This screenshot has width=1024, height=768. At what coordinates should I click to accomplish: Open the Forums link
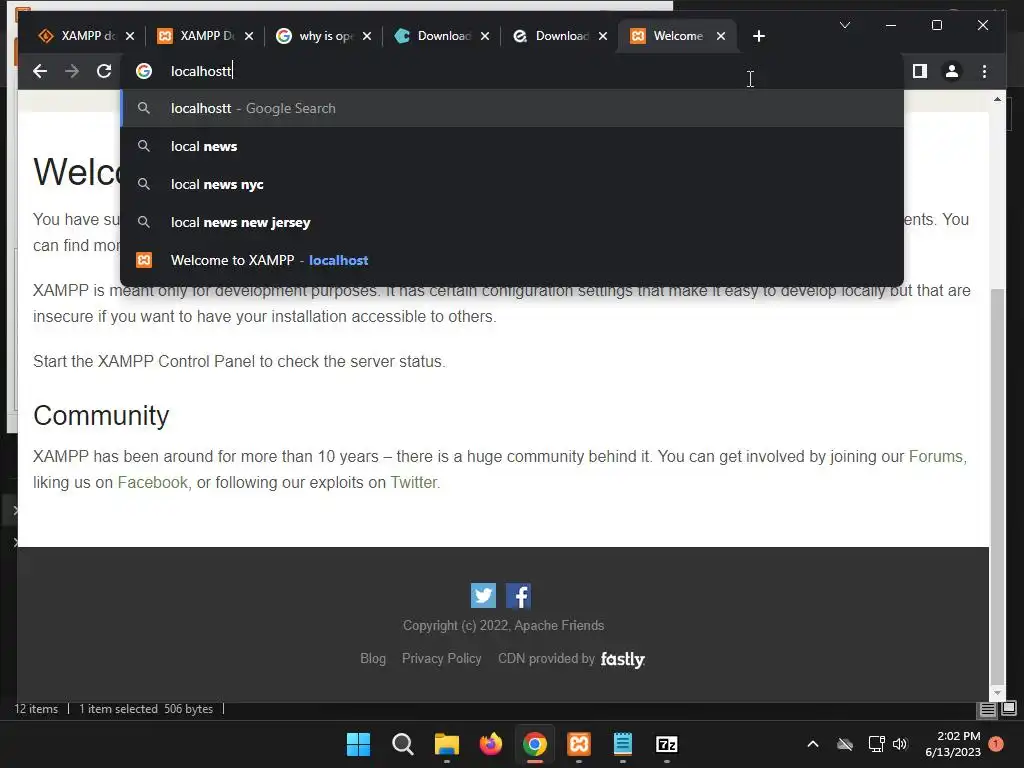(935, 456)
